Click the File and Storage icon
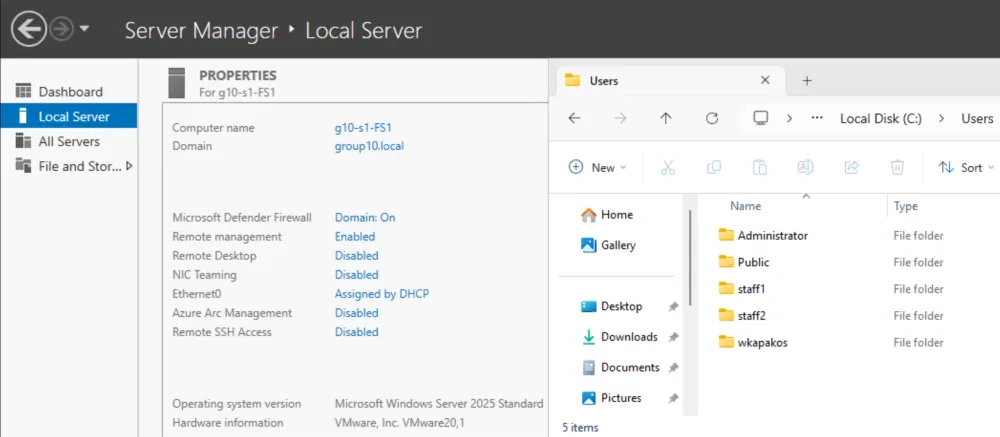This screenshot has height=437, width=1000. click(24, 166)
